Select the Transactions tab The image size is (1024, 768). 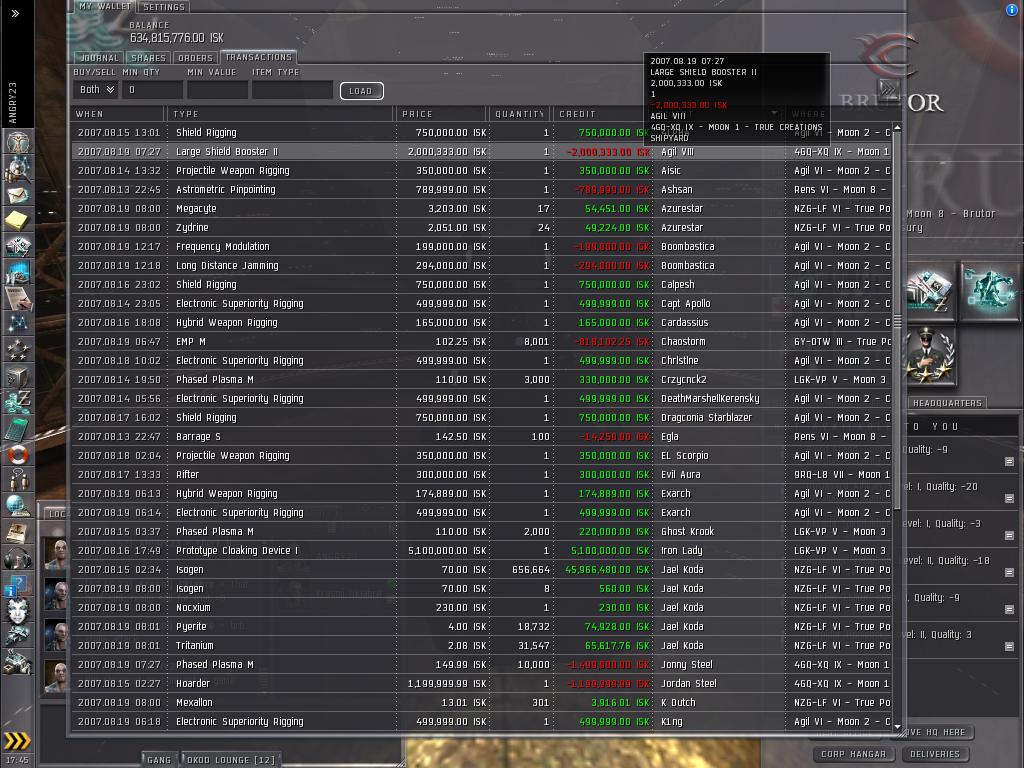pyautogui.click(x=259, y=57)
